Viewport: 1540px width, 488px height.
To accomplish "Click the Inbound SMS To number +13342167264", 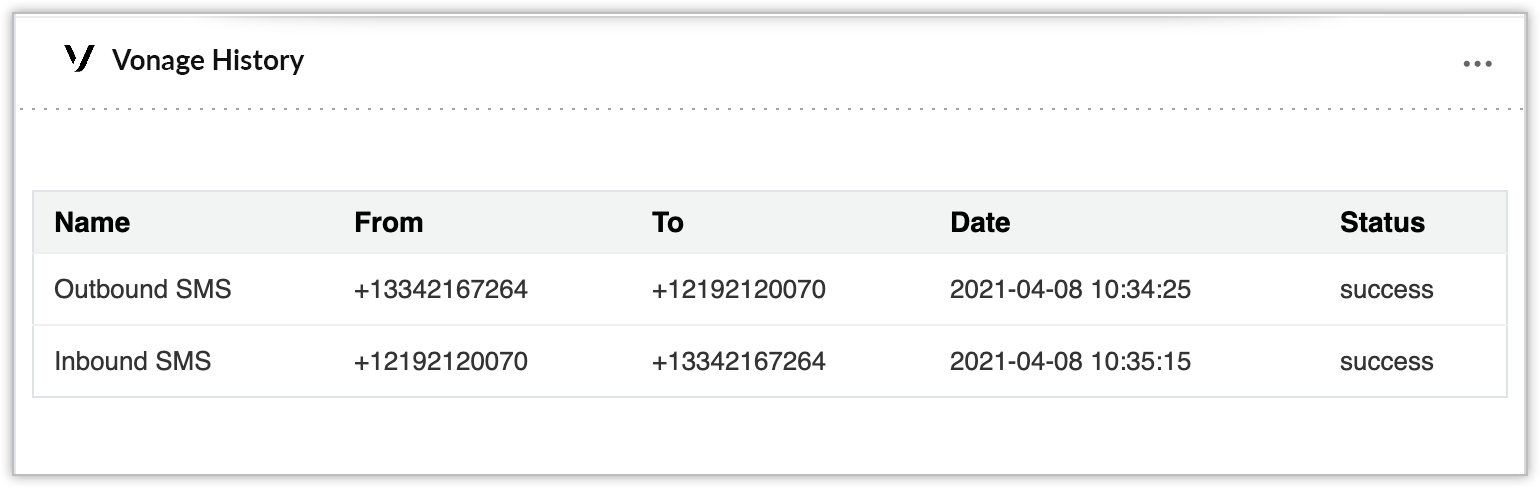I will pos(738,361).
